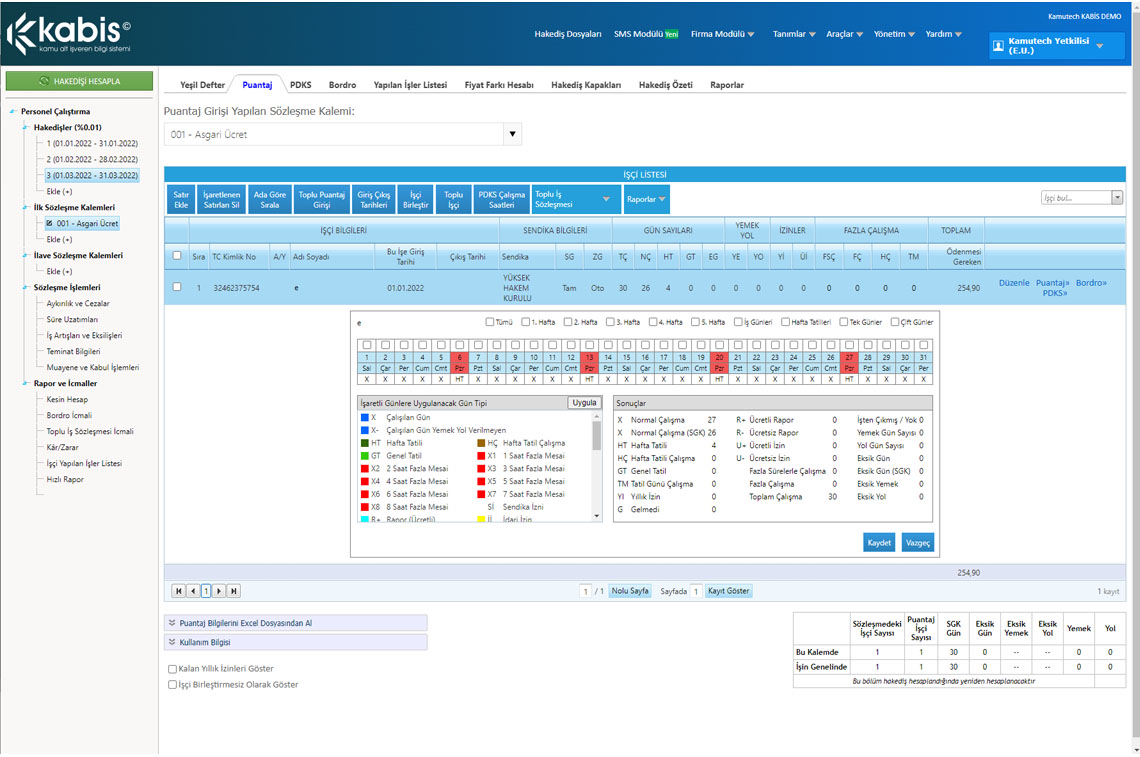
Task: Switch to the Fiyat Farkı Hesabı tab
Action: click(x=499, y=85)
